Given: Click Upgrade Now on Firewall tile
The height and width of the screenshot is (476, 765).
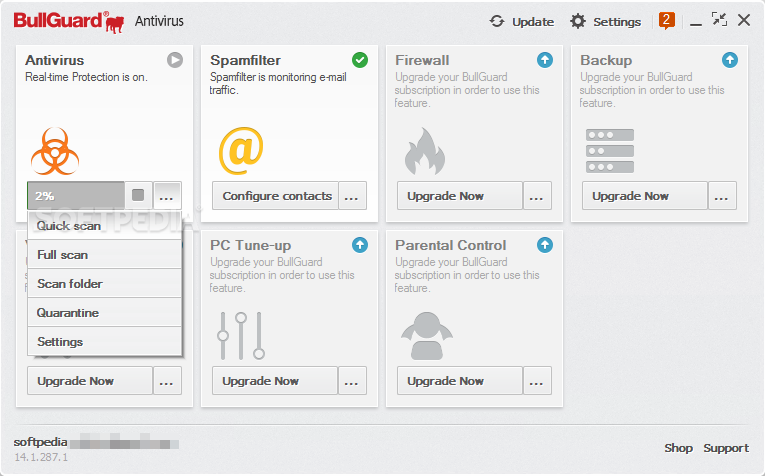Looking at the screenshot, I should 460,196.
